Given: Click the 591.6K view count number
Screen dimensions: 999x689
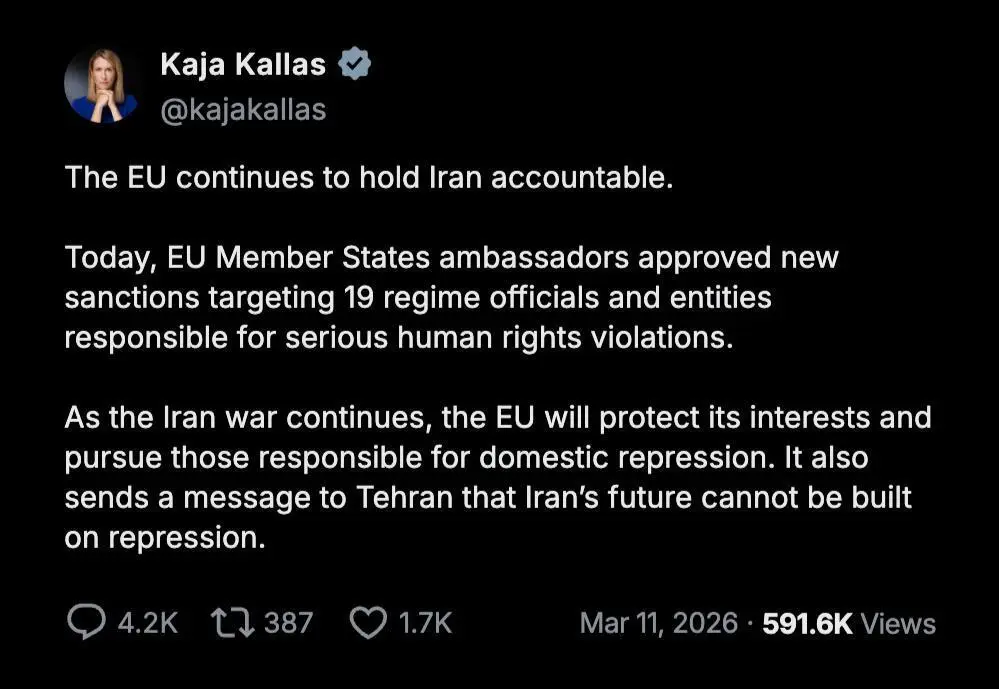Looking at the screenshot, I should pos(807,623).
